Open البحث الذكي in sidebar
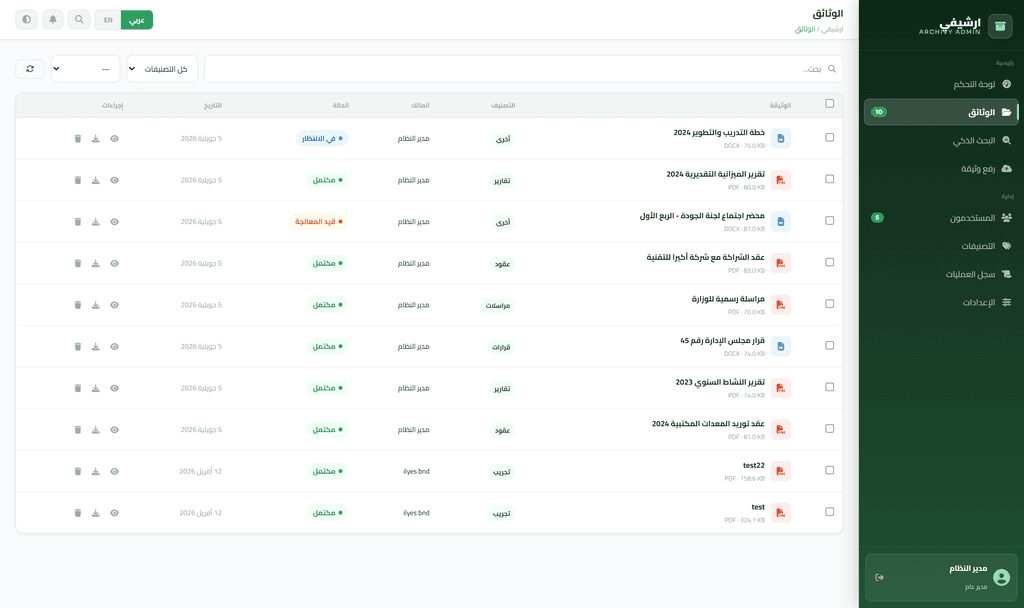Image resolution: width=1024 pixels, height=608 pixels. tap(940, 140)
